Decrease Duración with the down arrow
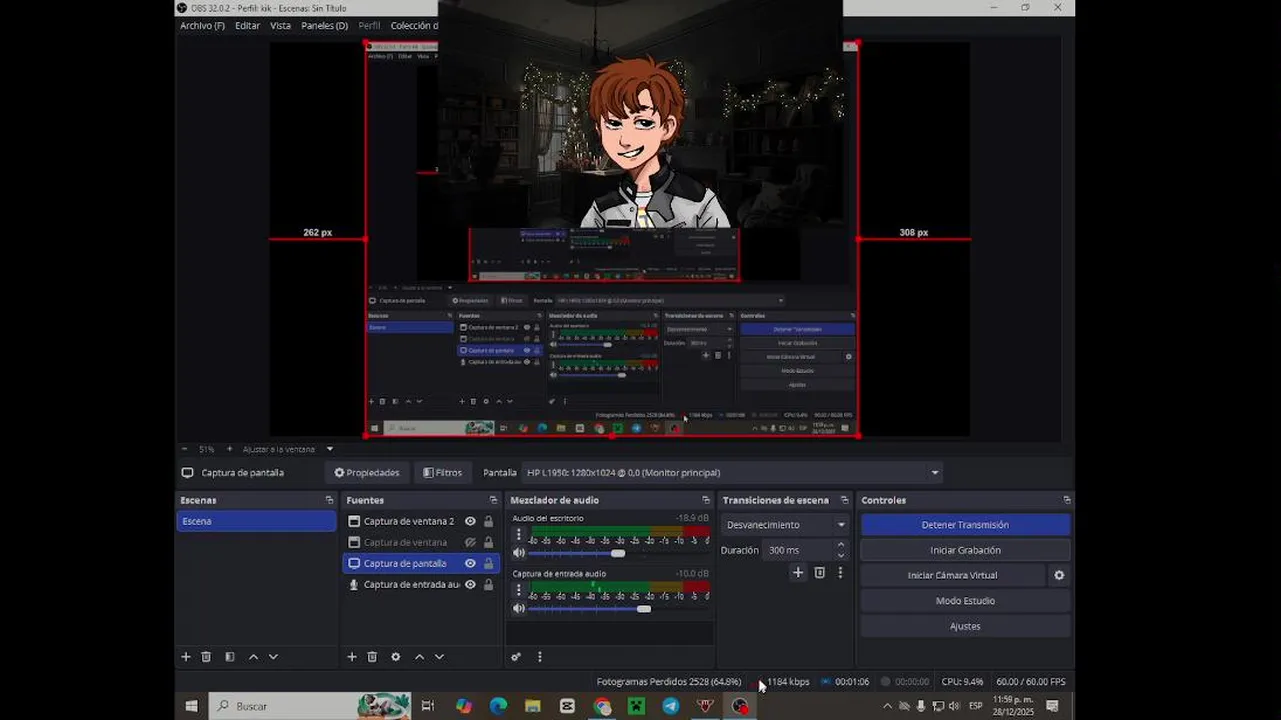The height and width of the screenshot is (720, 1281). click(x=840, y=555)
